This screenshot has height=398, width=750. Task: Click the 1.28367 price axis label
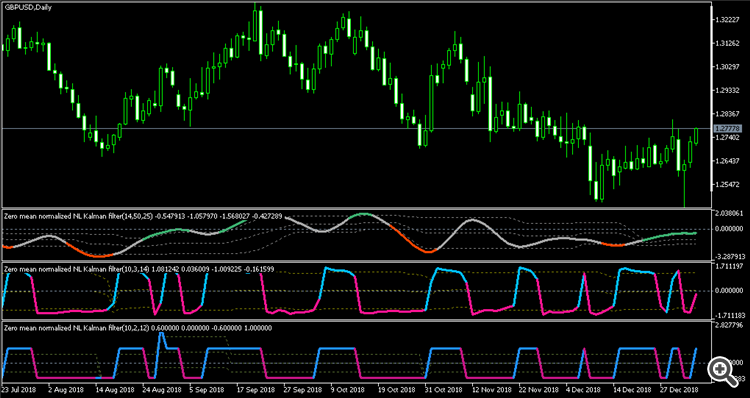727,114
